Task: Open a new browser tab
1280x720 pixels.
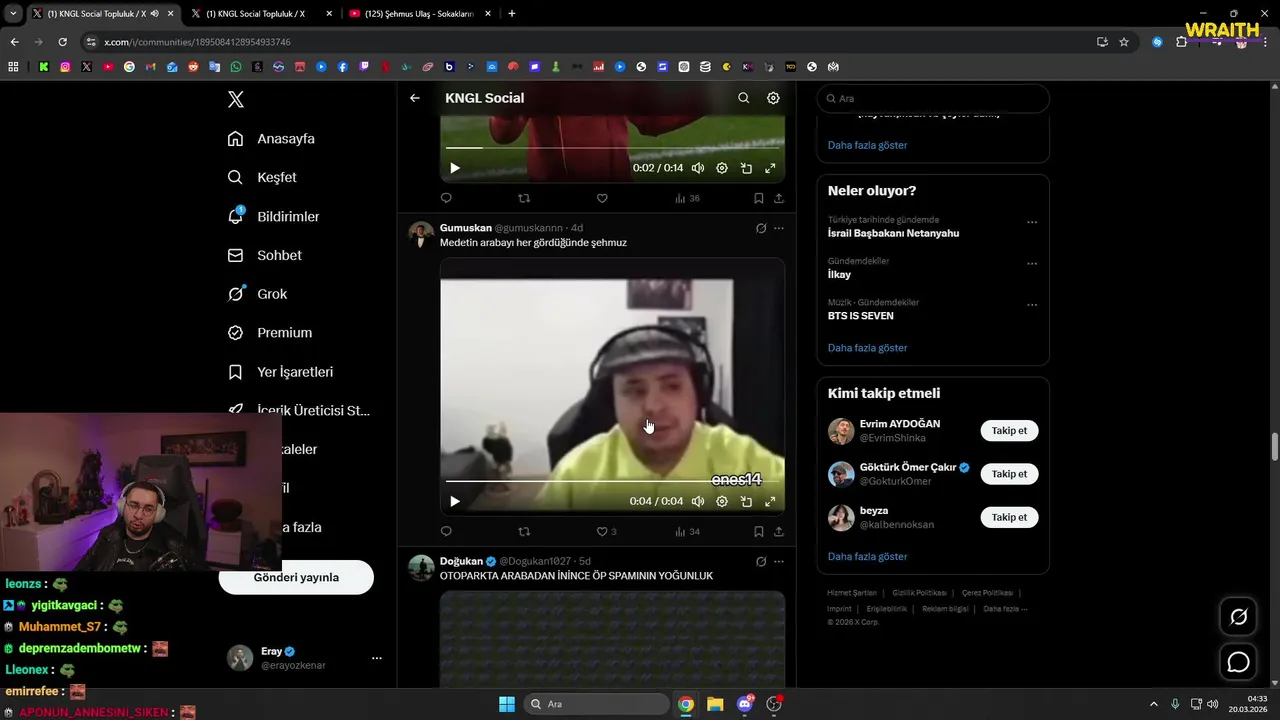Action: (x=512, y=14)
